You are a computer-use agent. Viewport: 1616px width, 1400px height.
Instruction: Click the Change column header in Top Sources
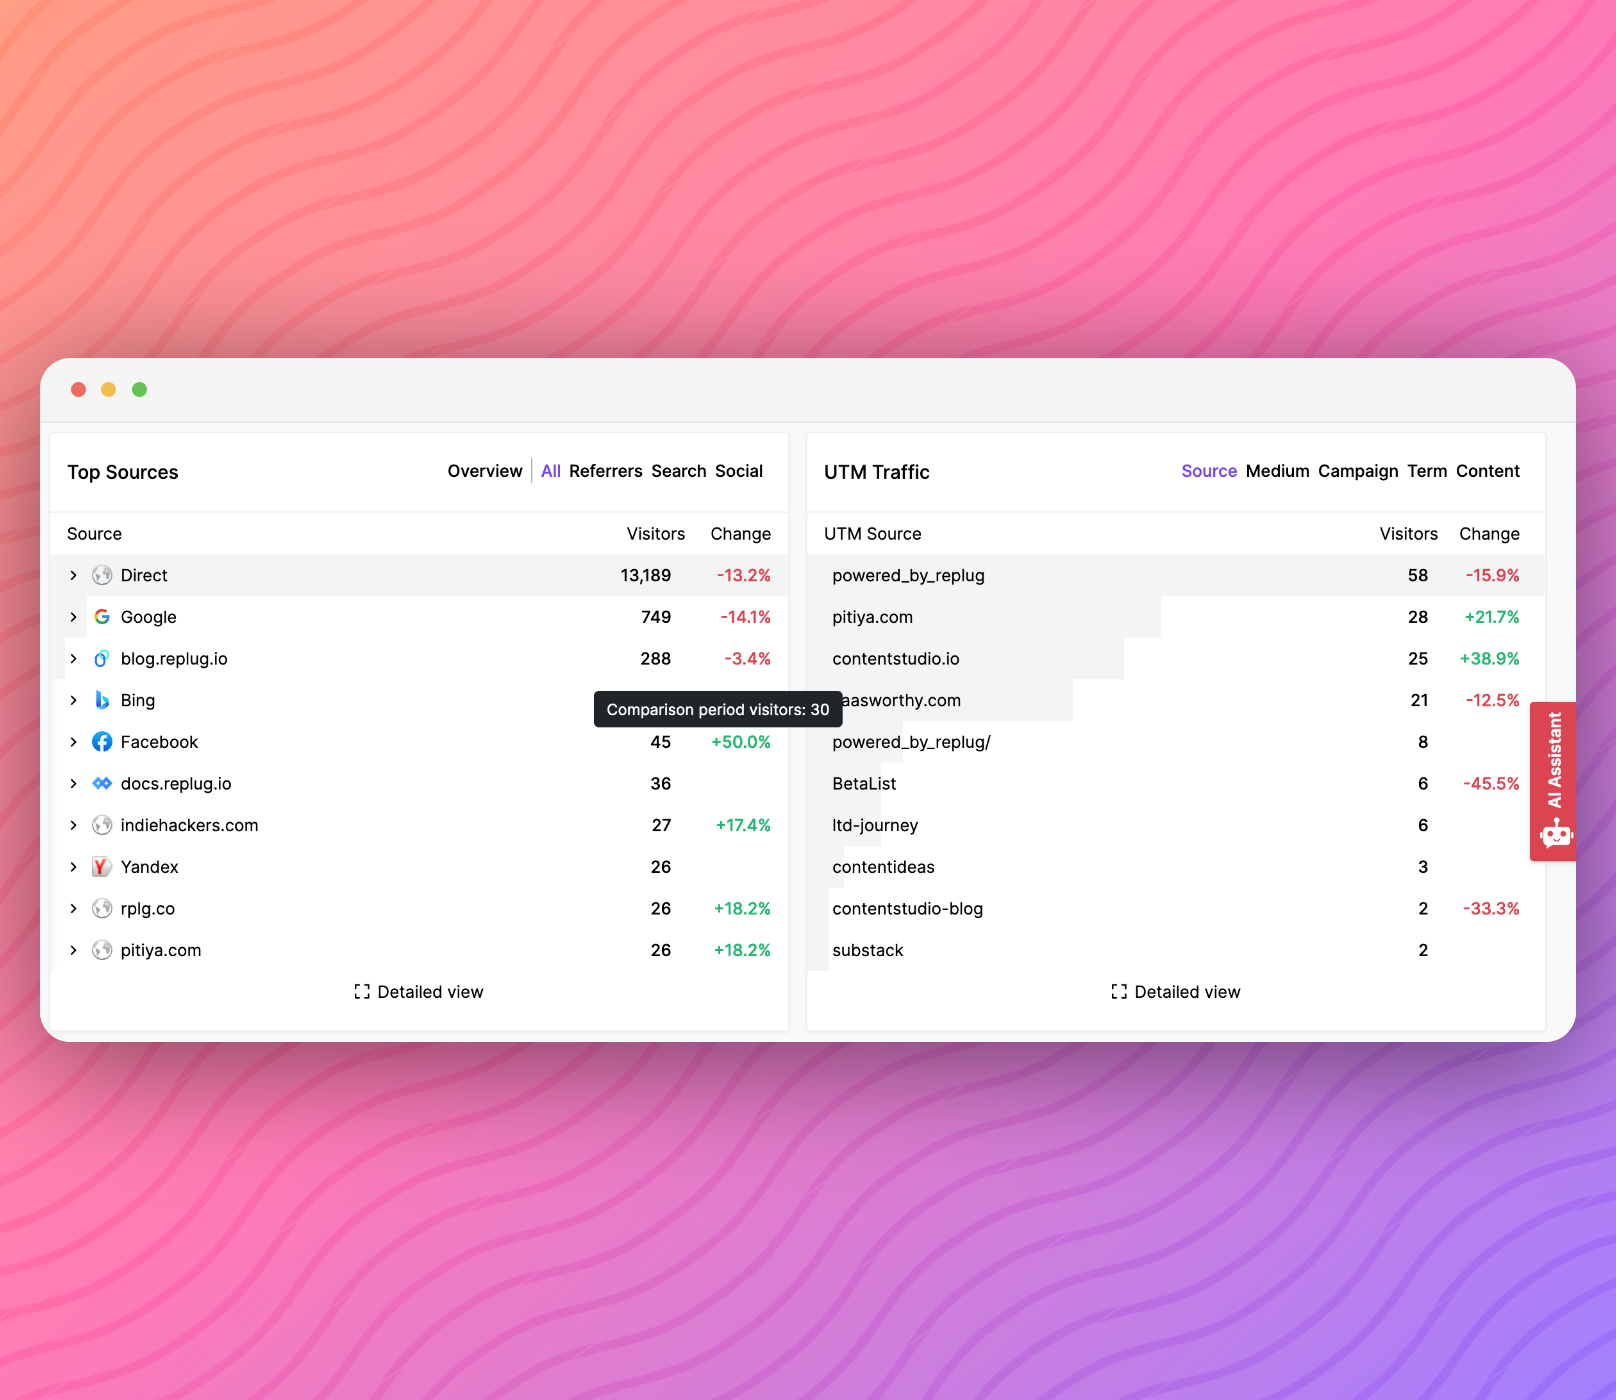point(741,534)
